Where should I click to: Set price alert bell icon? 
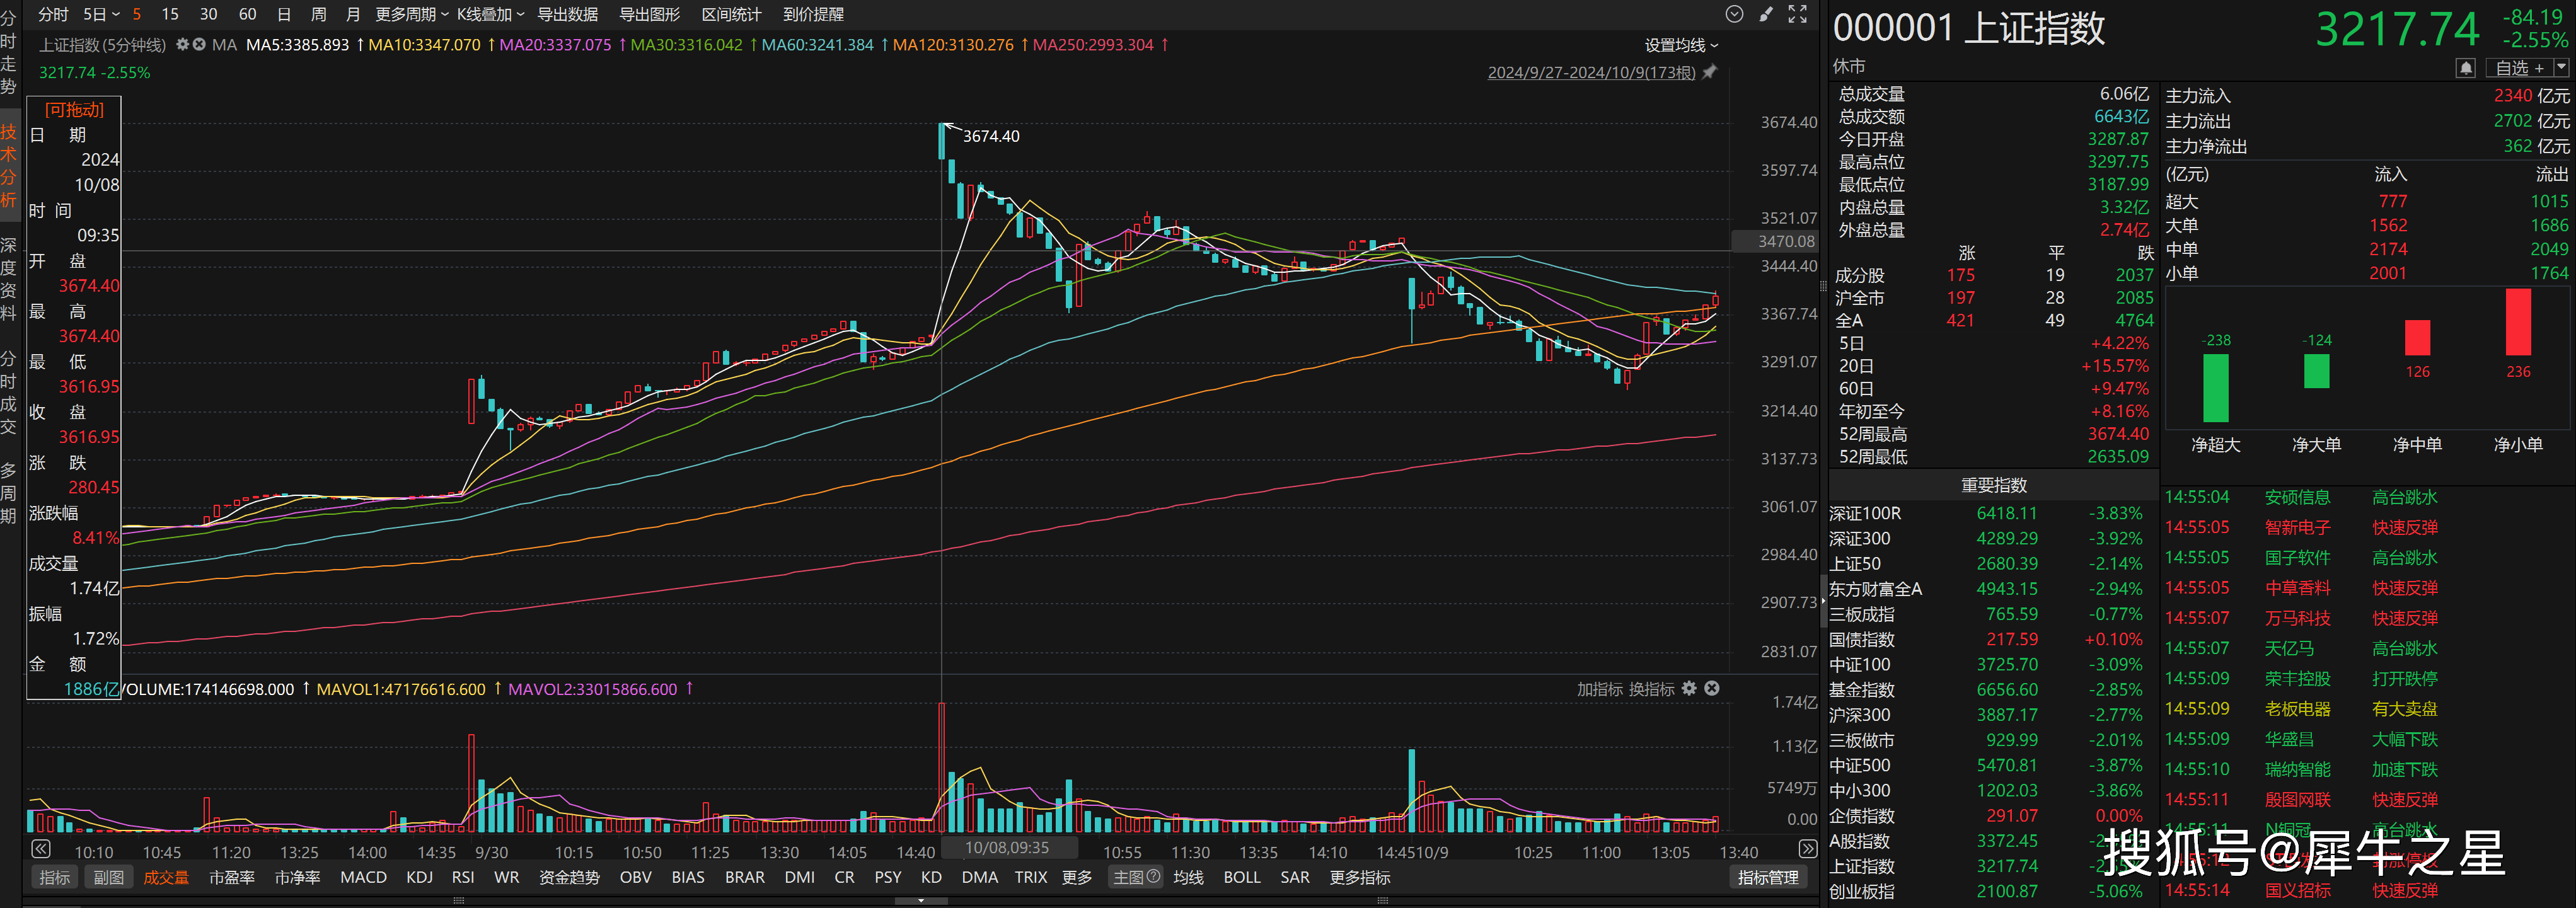(x=2465, y=68)
